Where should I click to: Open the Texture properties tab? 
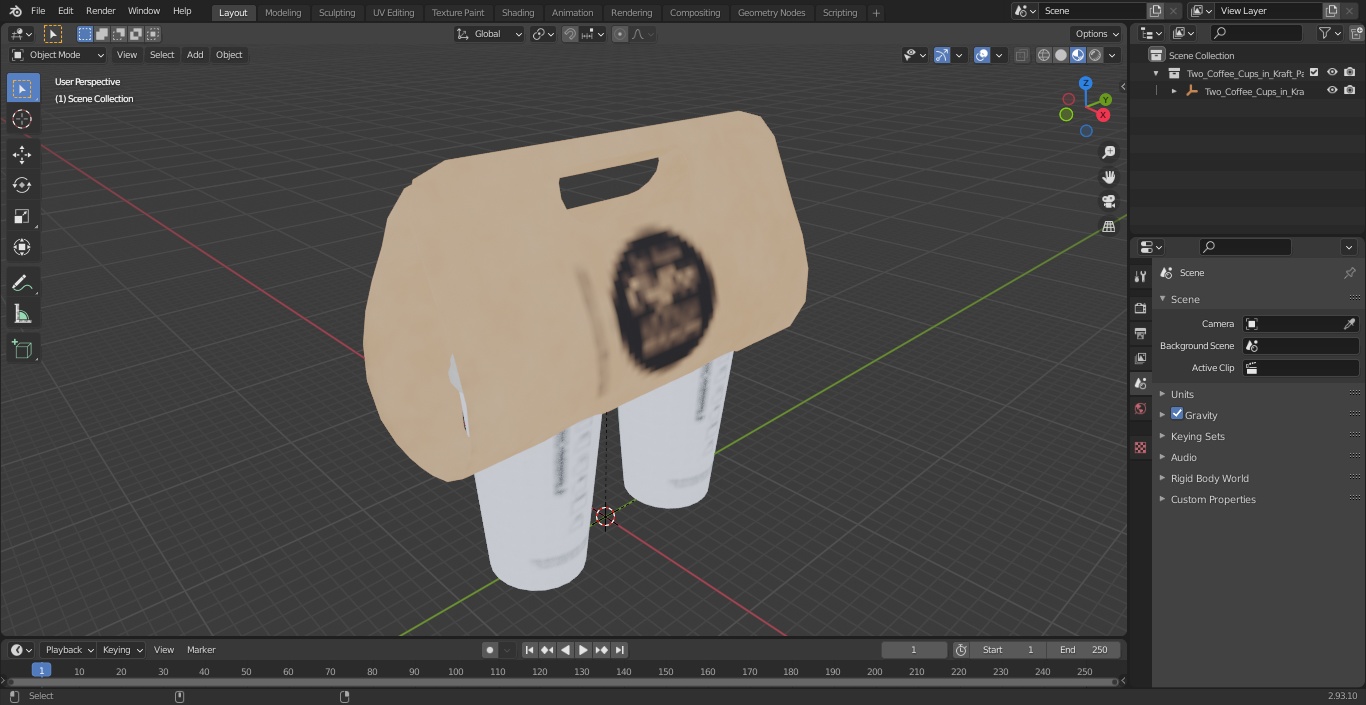(x=1140, y=447)
